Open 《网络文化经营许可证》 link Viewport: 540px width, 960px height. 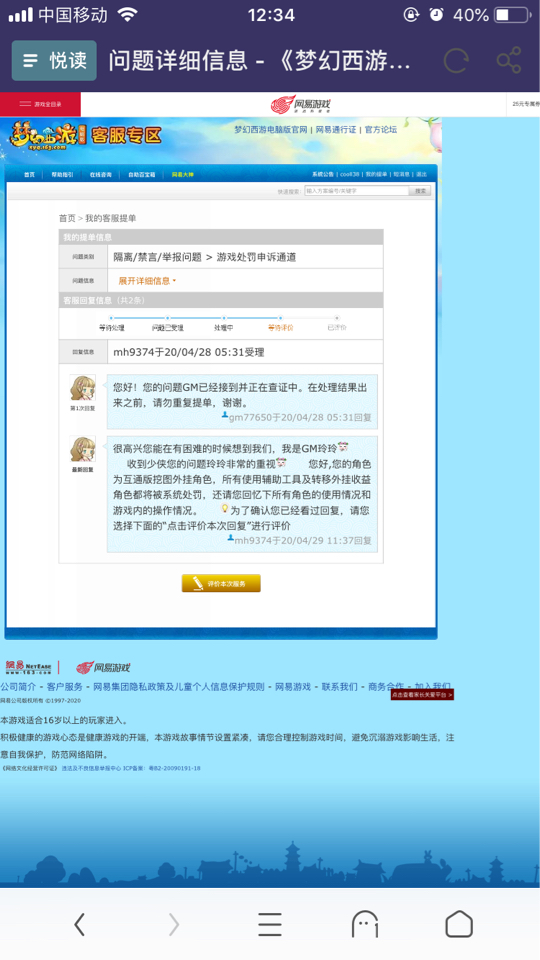pyautogui.click(x=29, y=768)
